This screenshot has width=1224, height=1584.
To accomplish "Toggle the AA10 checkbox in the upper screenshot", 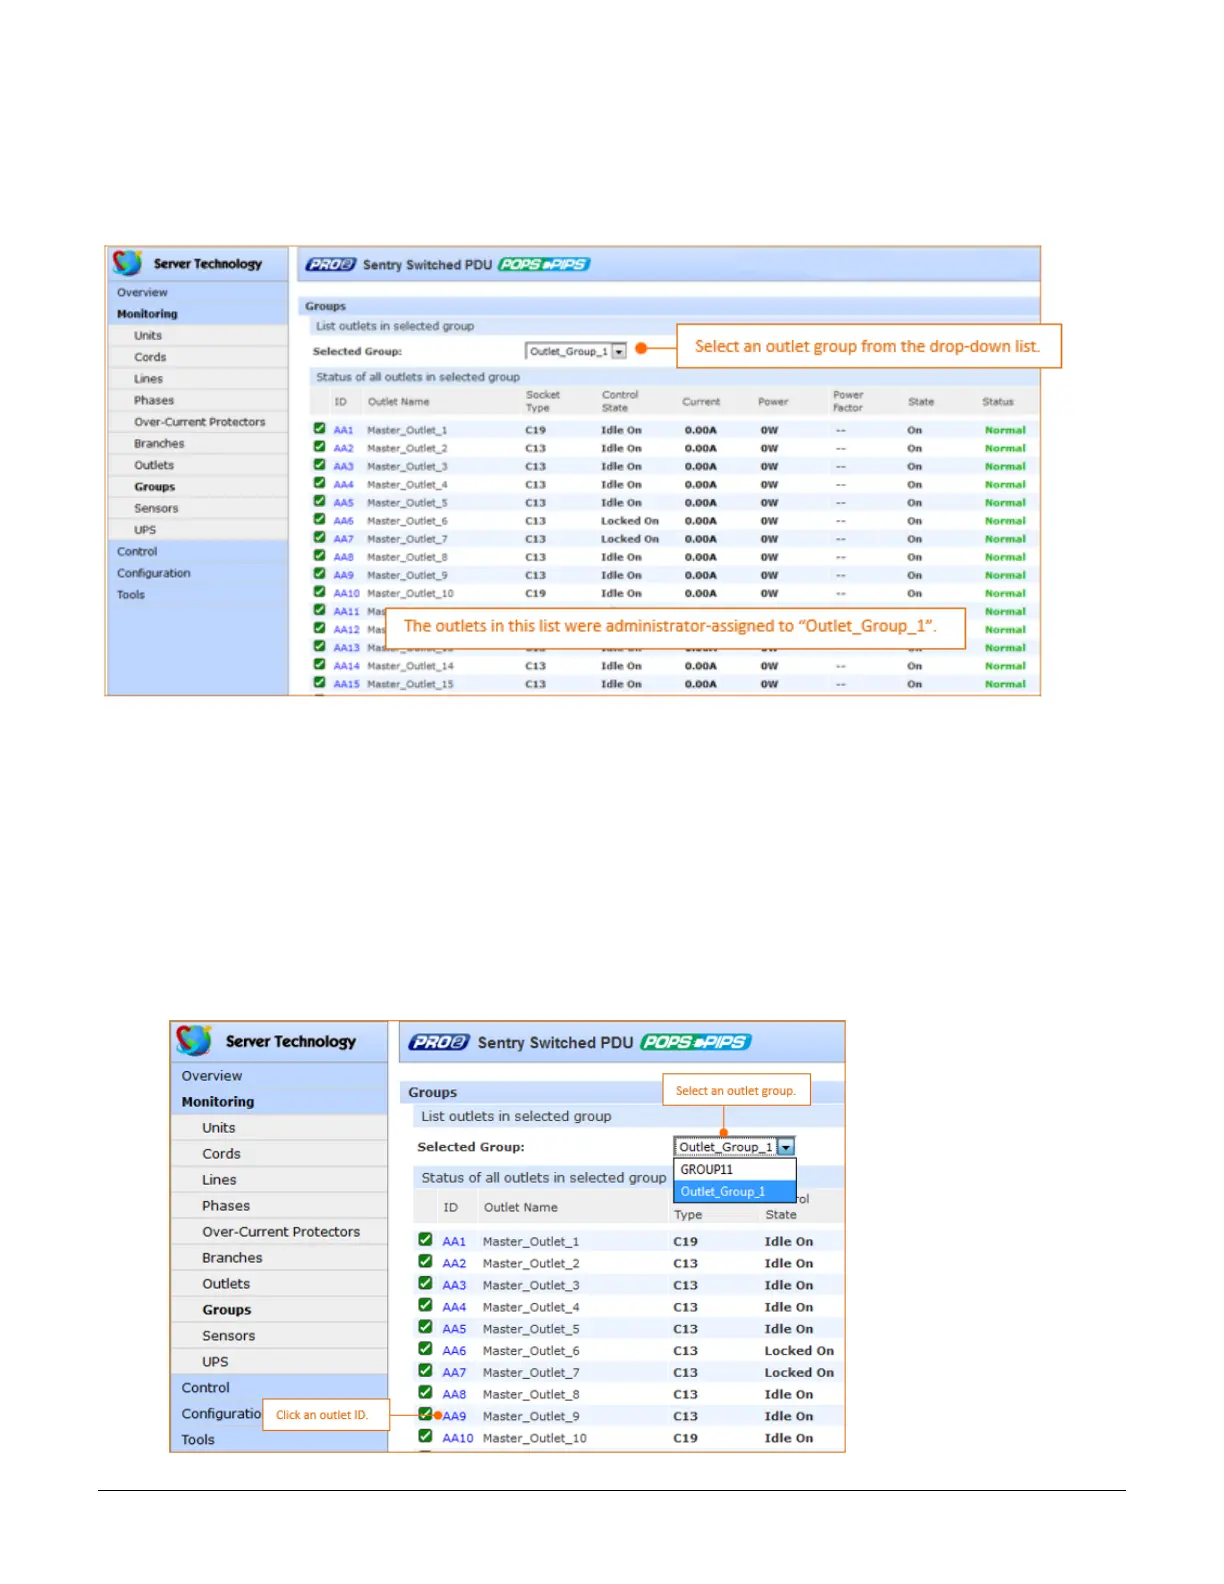I will tap(319, 592).
